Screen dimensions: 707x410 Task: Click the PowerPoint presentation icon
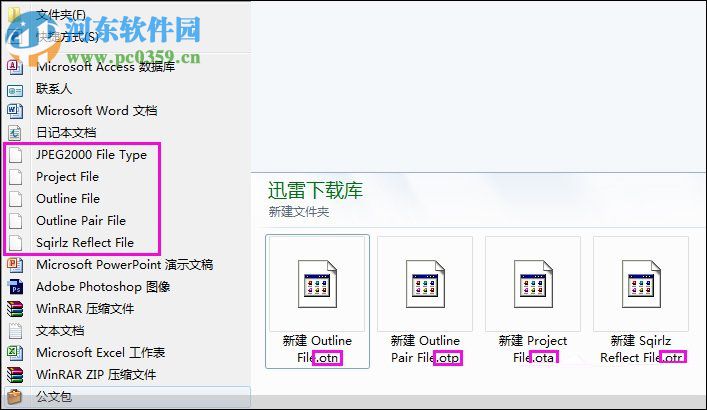click(x=14, y=265)
